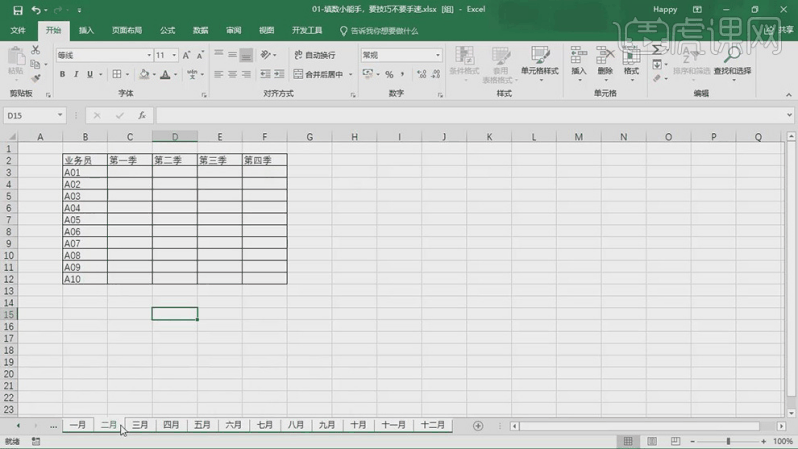Open the accounting number format icon
The height and width of the screenshot is (449, 798).
368,74
